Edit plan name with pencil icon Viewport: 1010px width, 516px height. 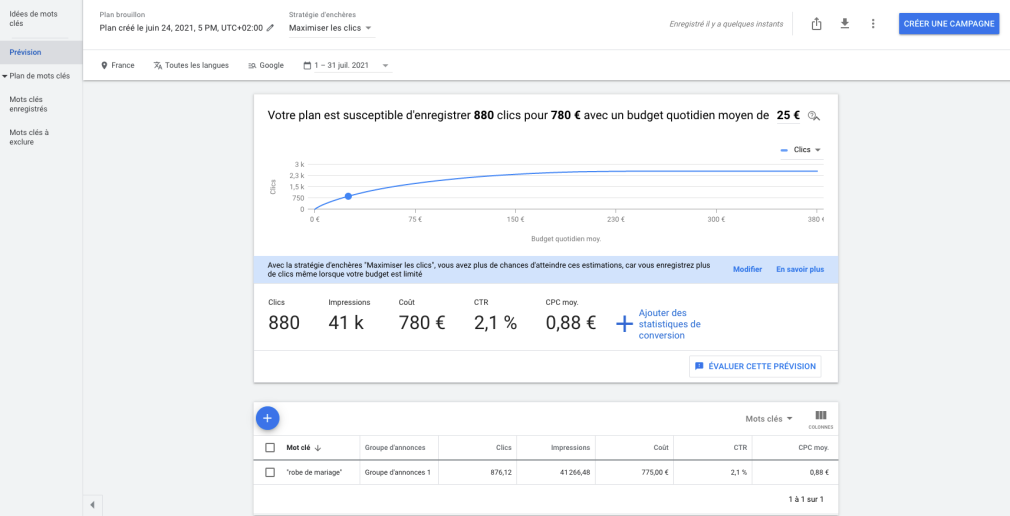coord(270,28)
